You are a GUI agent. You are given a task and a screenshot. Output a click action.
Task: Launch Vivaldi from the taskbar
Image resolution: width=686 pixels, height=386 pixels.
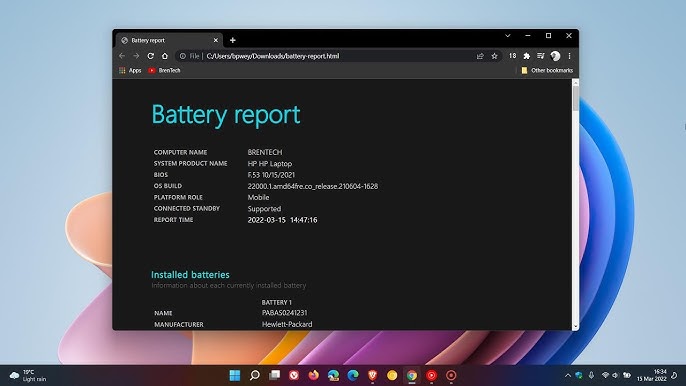point(294,375)
